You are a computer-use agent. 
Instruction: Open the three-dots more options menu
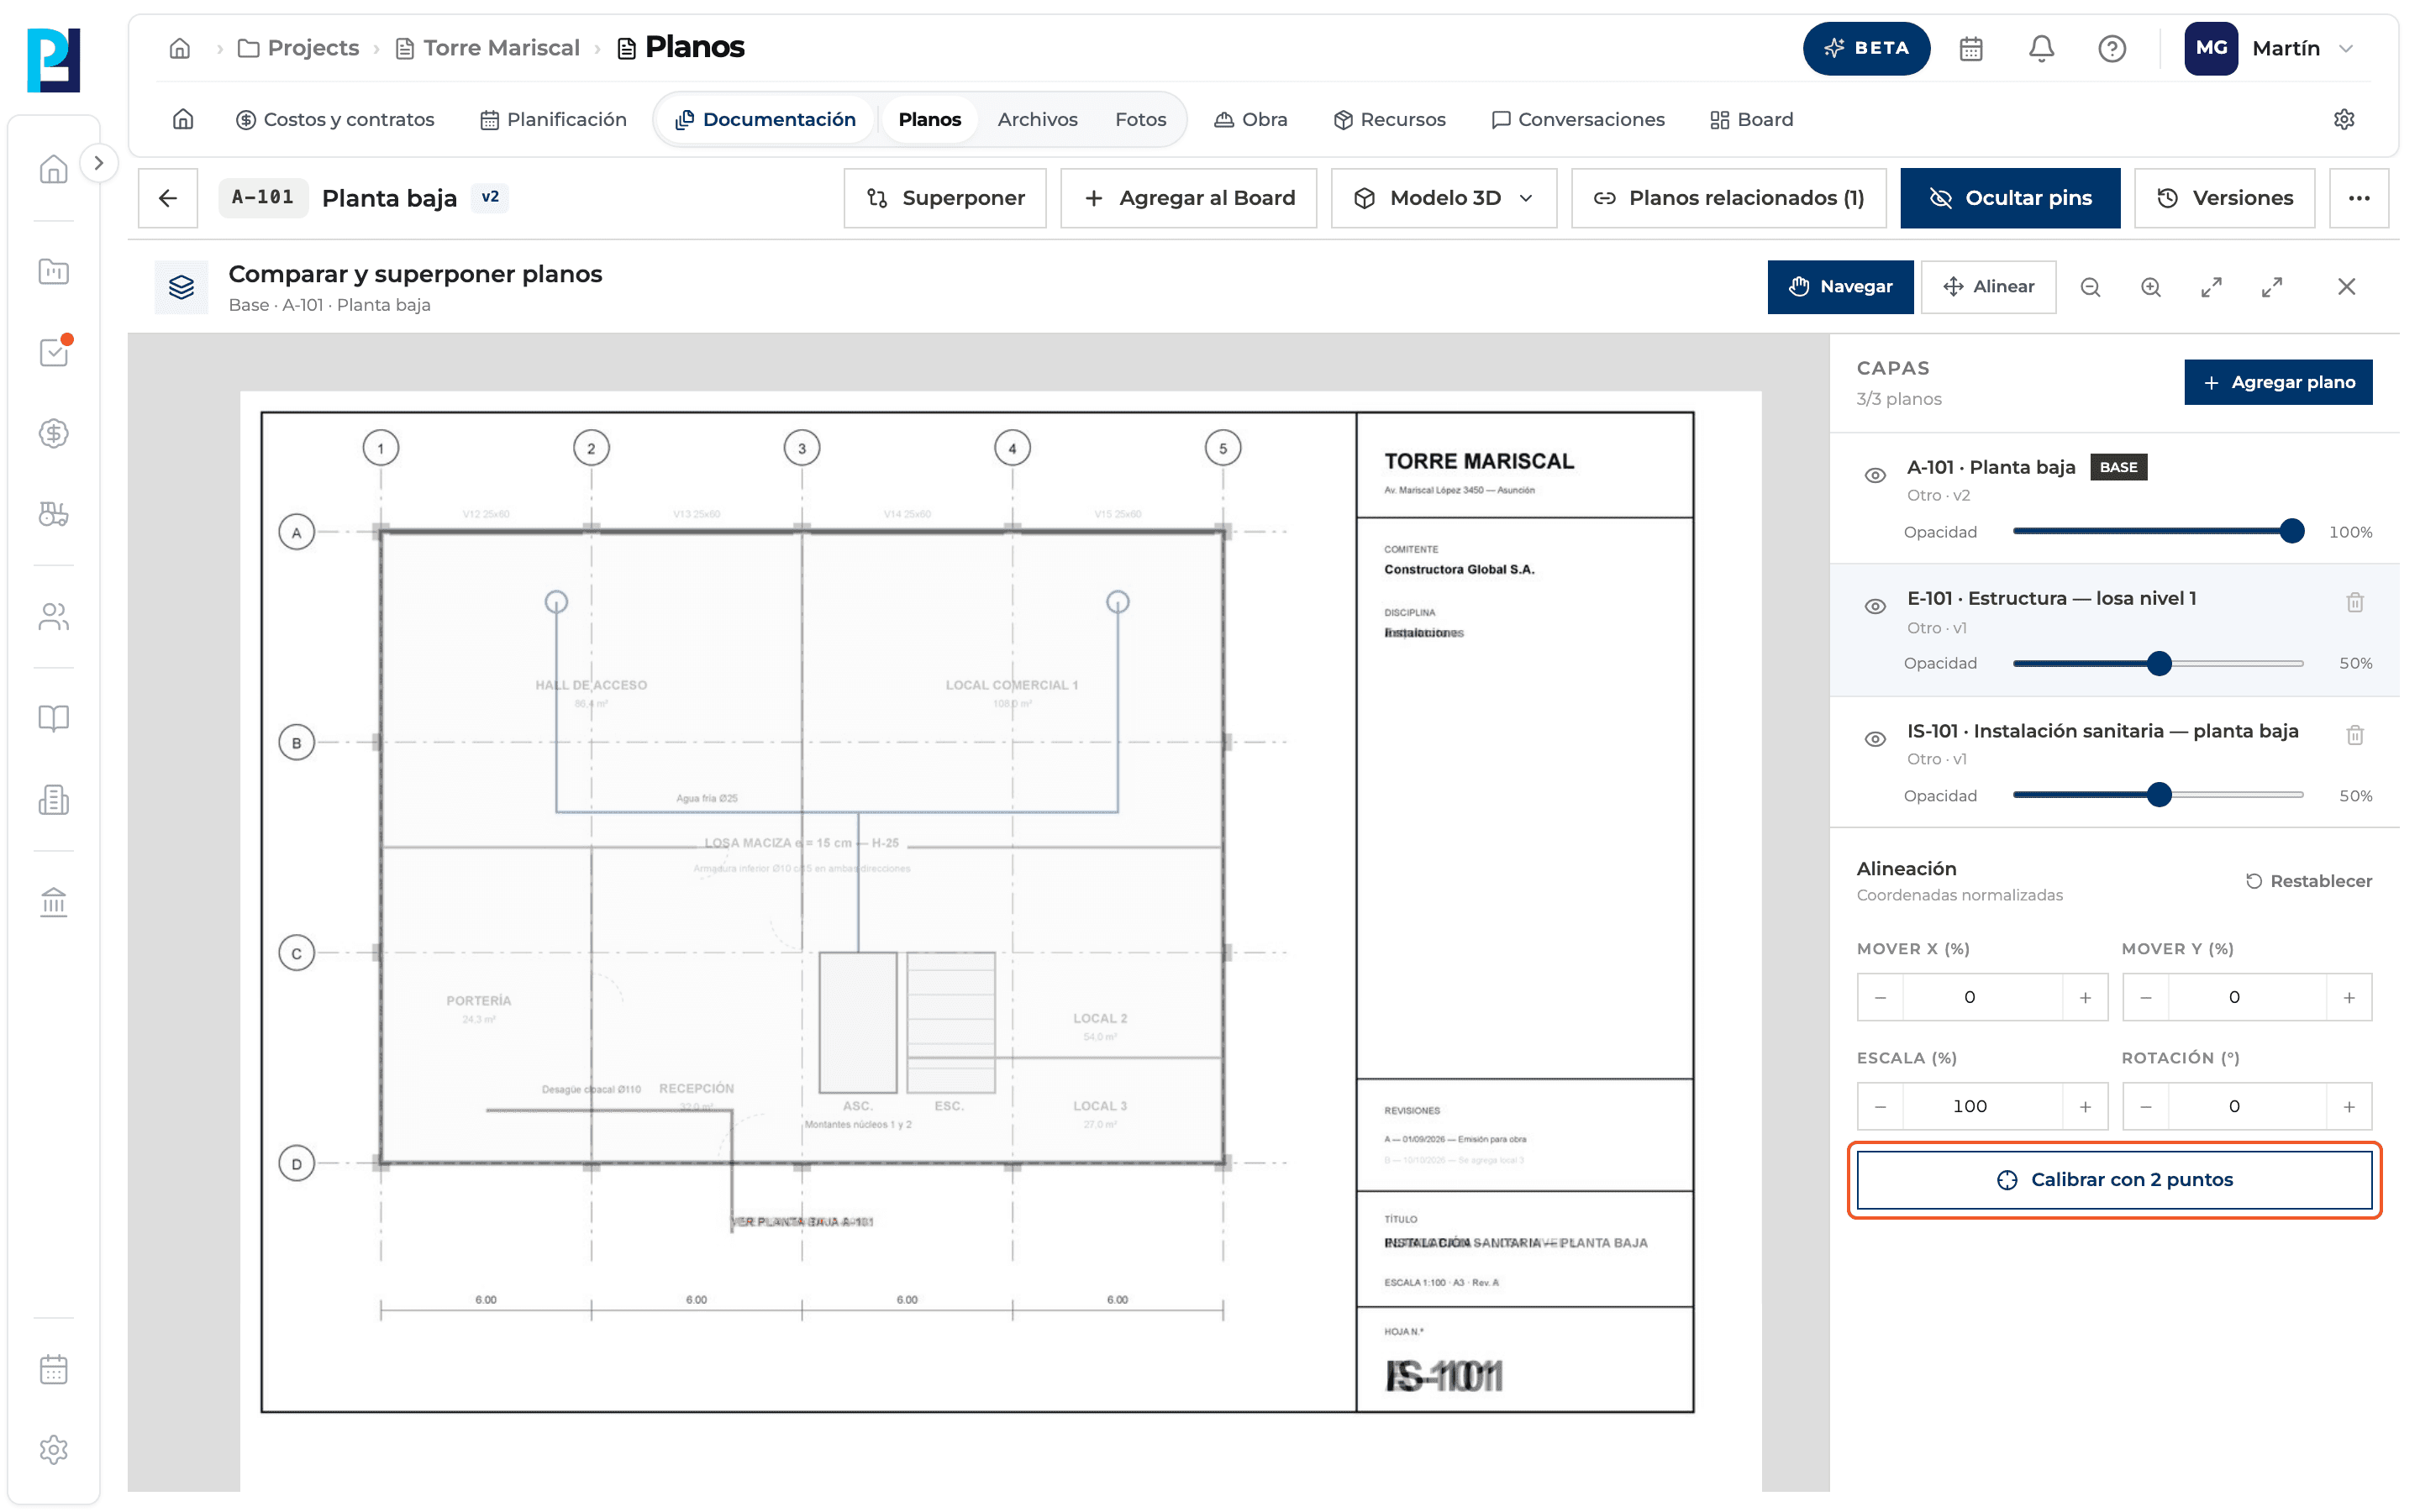2358,198
